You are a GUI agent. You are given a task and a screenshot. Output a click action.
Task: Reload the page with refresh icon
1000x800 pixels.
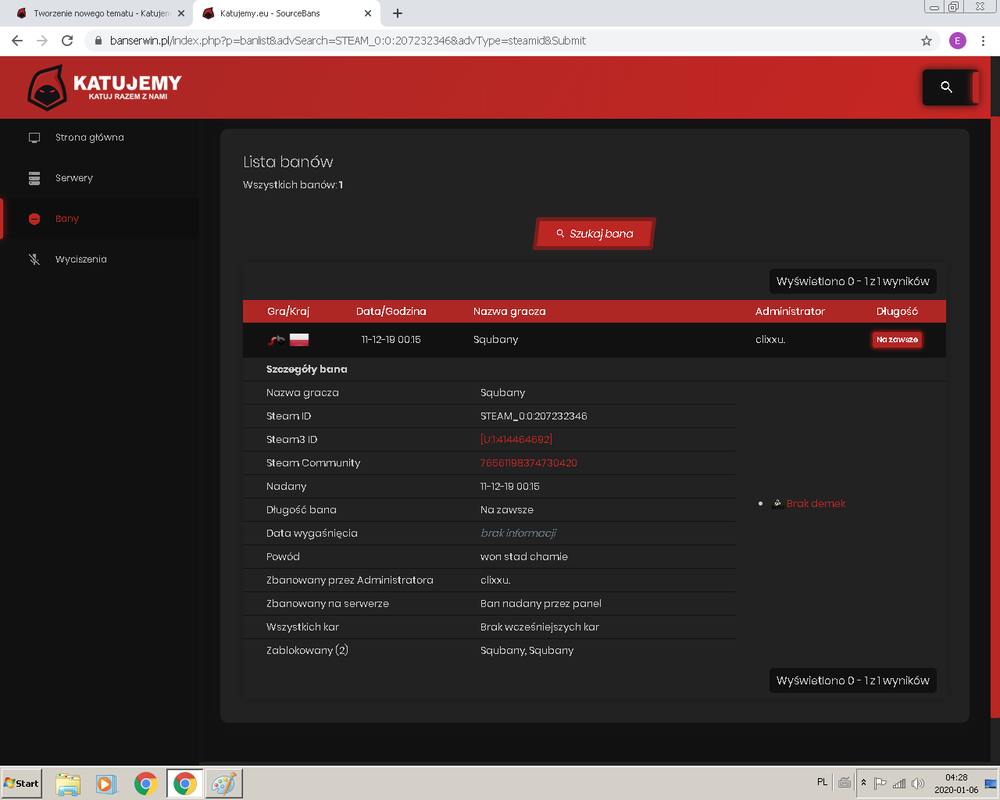pyautogui.click(x=67, y=40)
